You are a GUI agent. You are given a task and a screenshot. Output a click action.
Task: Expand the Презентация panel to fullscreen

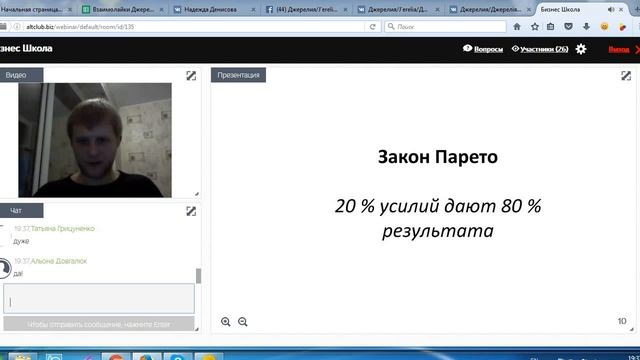coord(626,76)
